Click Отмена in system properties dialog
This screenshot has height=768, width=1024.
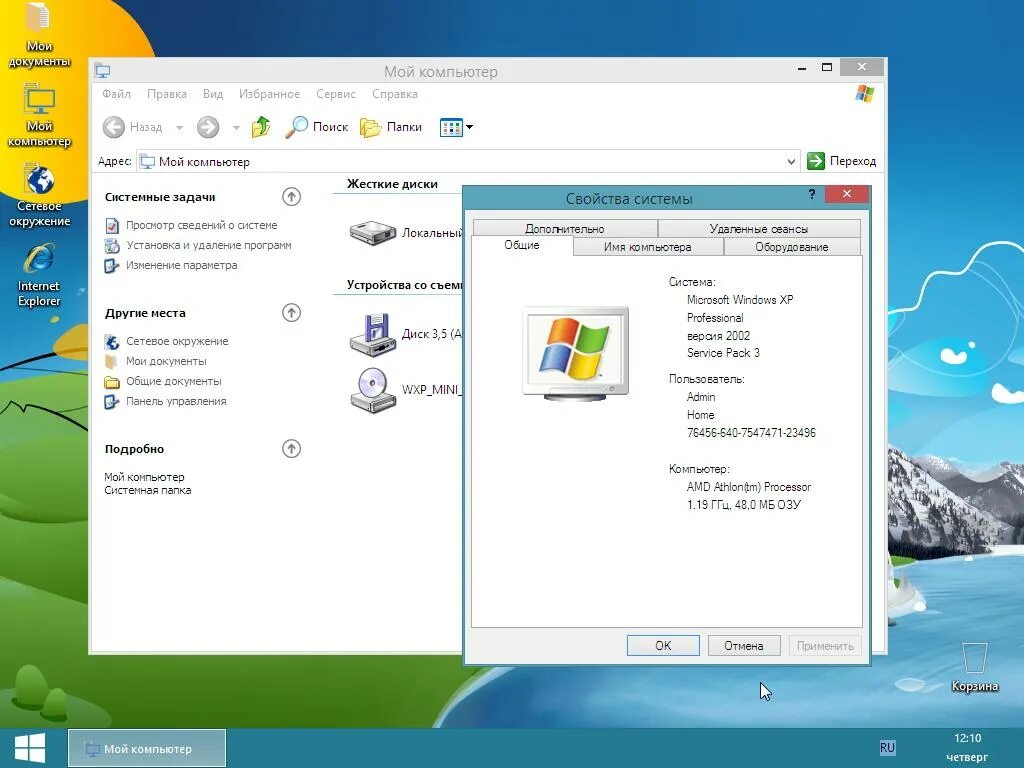coord(744,645)
